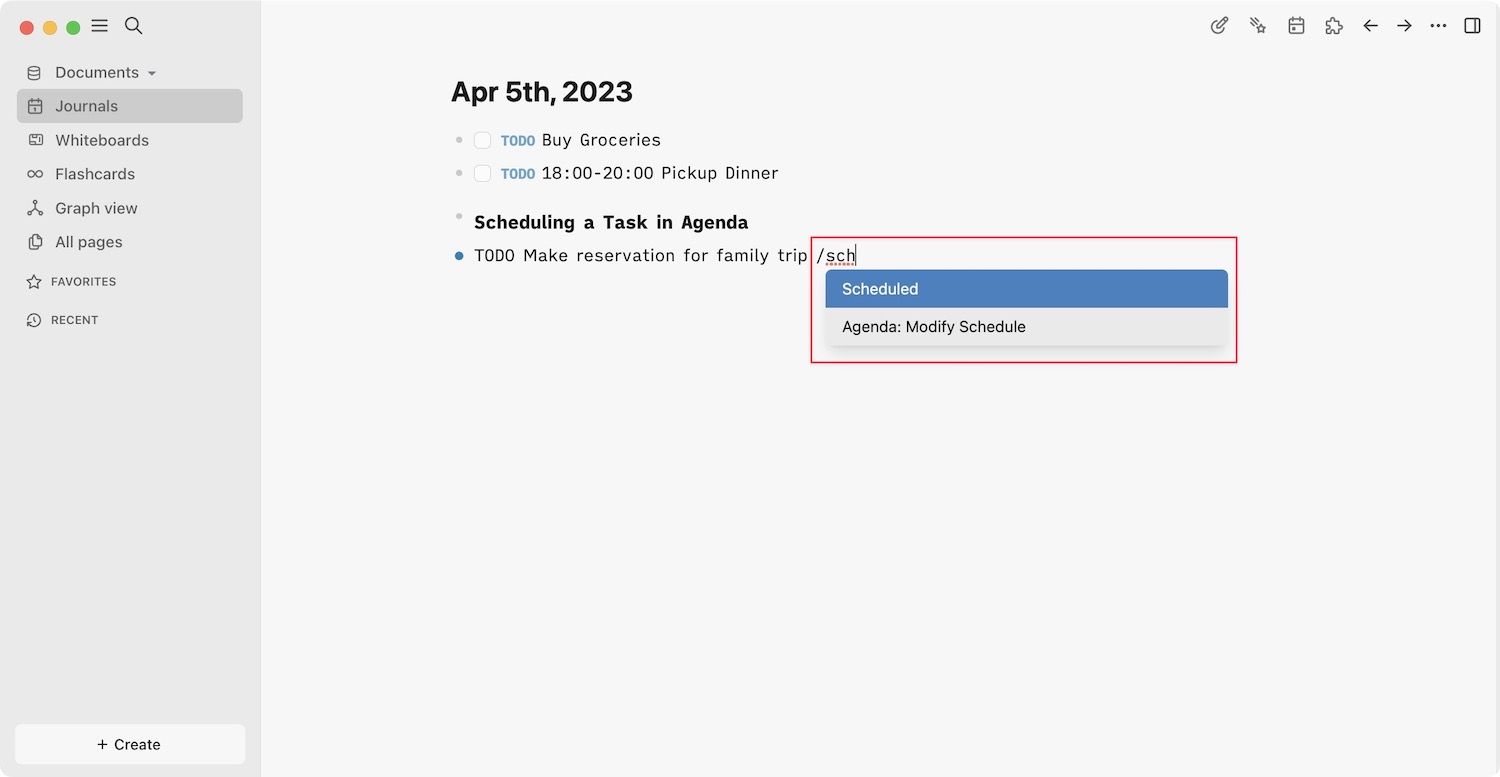Click the shooting star toolbar icon

point(1258,26)
